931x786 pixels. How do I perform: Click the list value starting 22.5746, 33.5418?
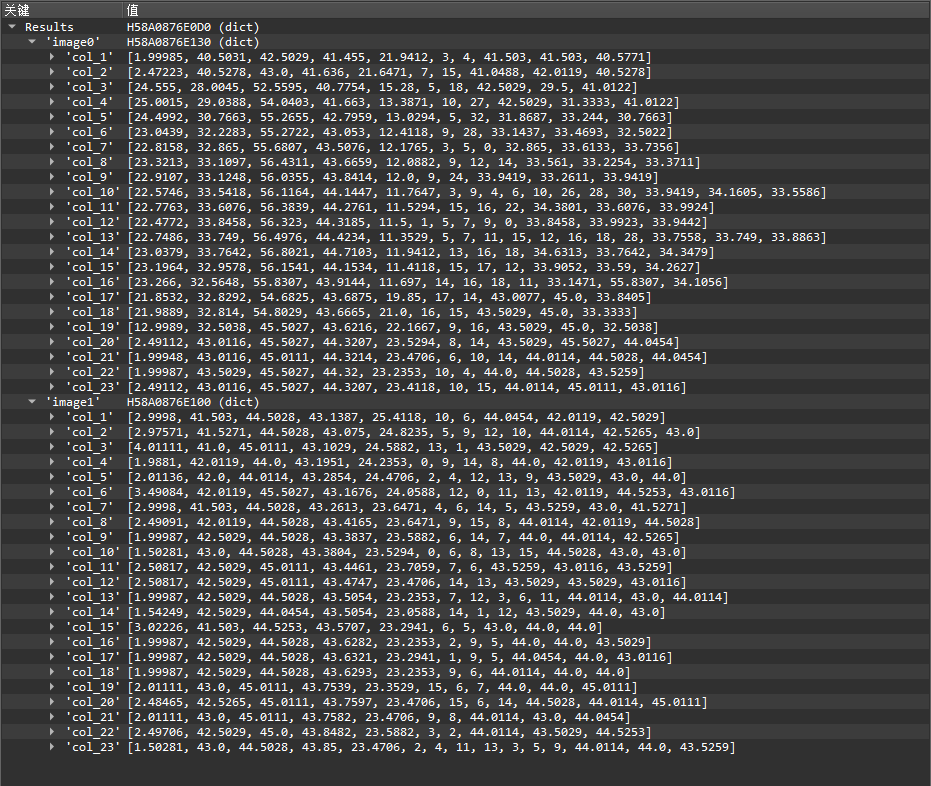477,192
